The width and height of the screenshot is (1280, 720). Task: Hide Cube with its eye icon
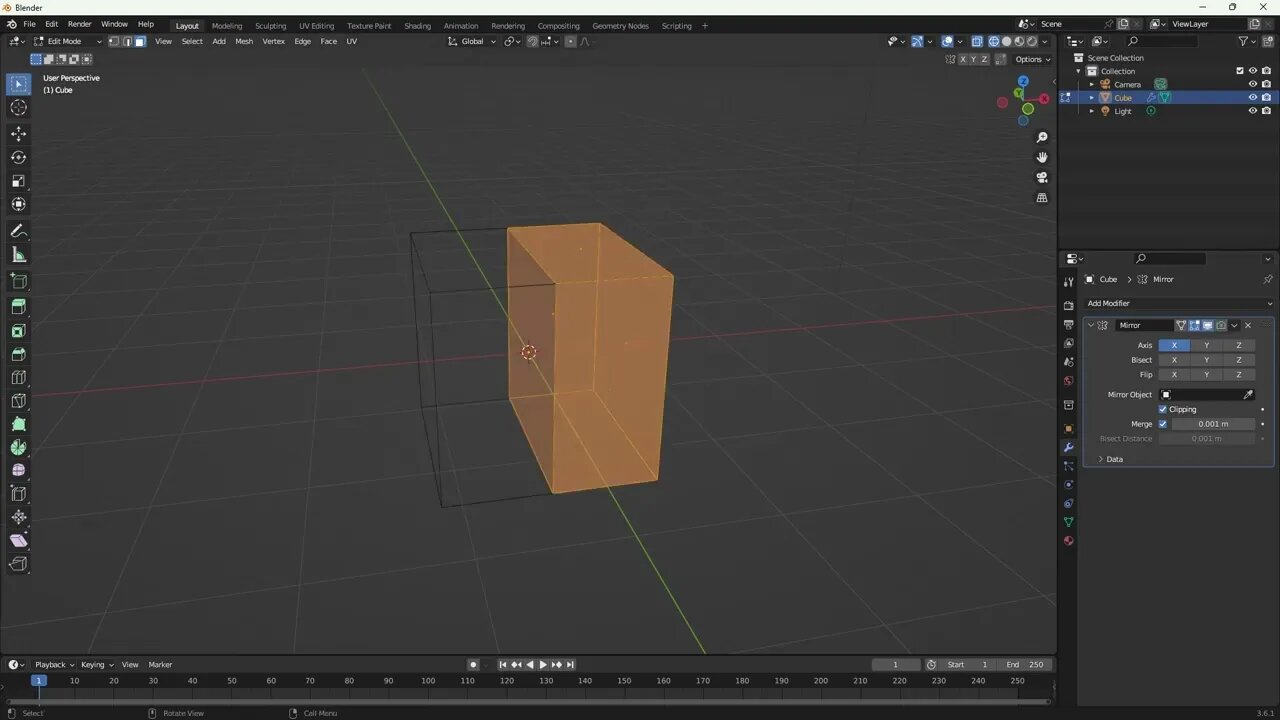coord(1252,98)
